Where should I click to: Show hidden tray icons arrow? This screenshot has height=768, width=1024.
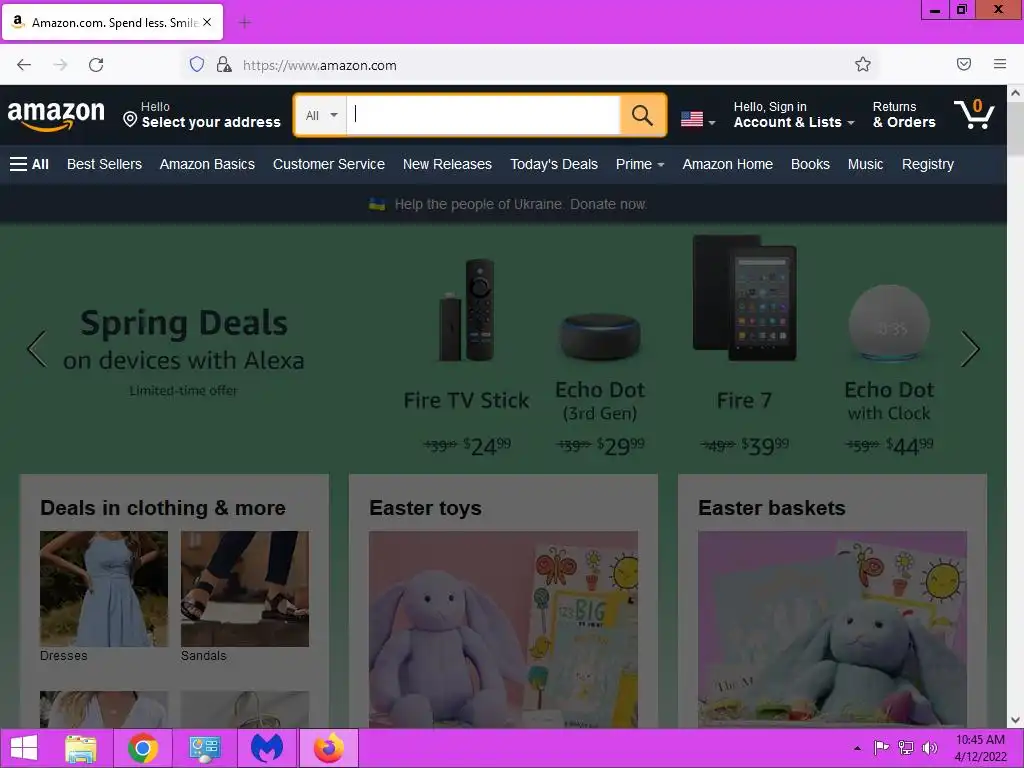857,748
